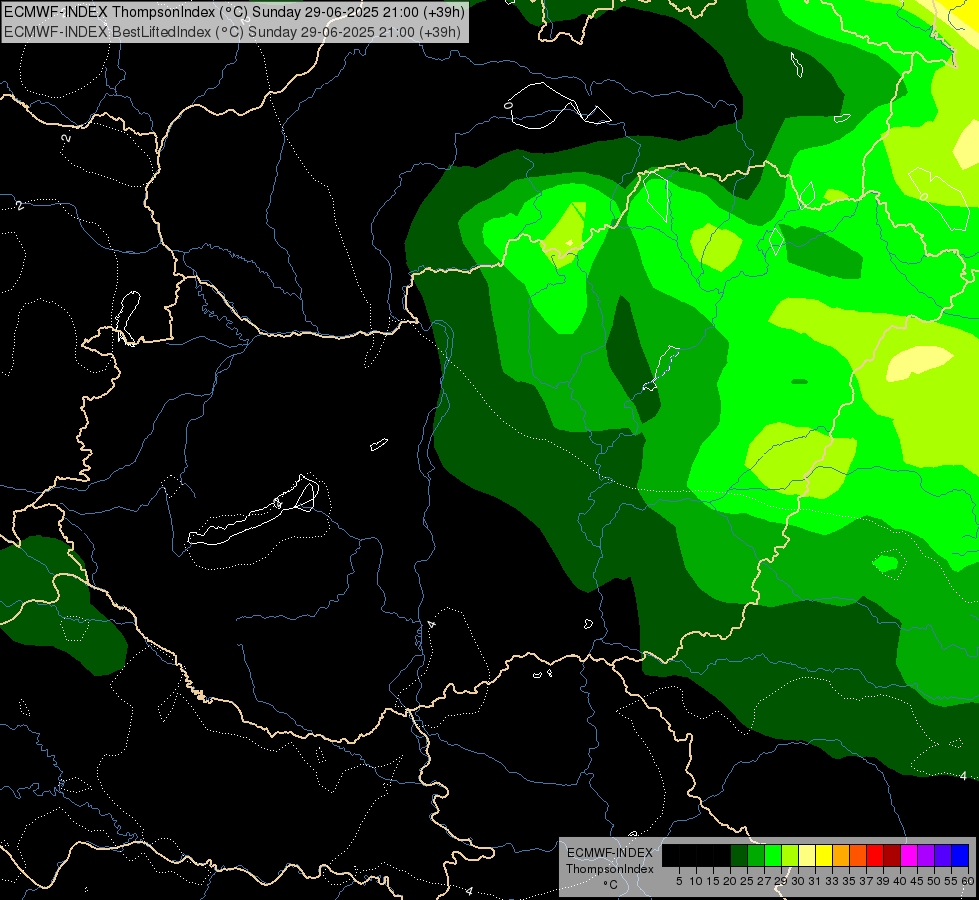
Task: Pick the magenta 40–45 legend swatch
Action: [x=909, y=855]
